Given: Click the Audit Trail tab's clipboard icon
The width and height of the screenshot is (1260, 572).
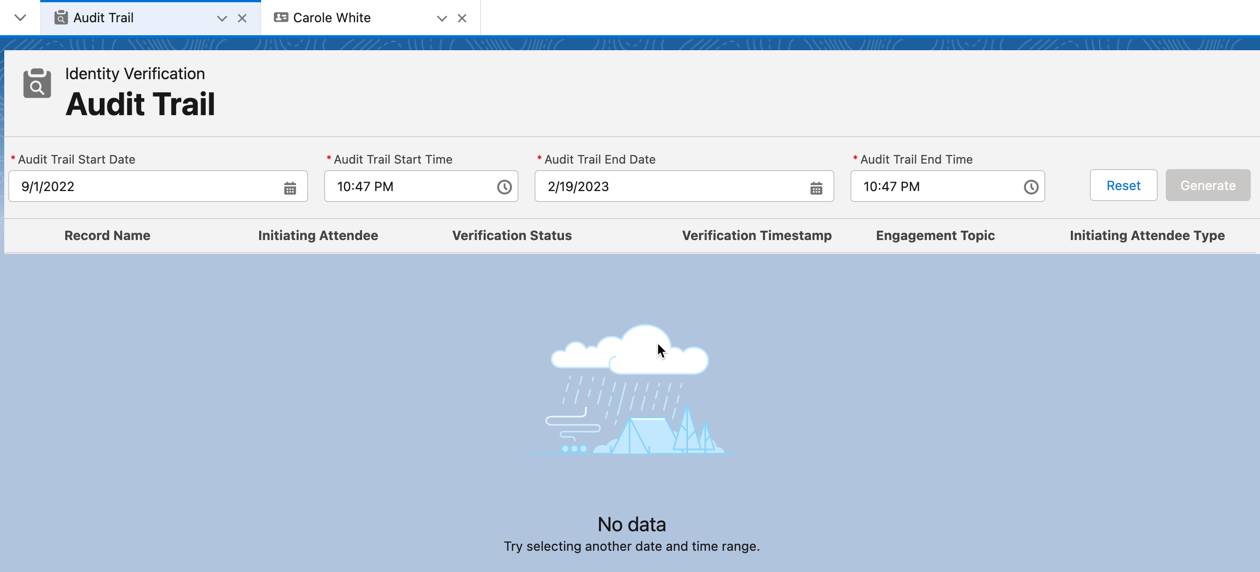Looking at the screenshot, I should [61, 17].
